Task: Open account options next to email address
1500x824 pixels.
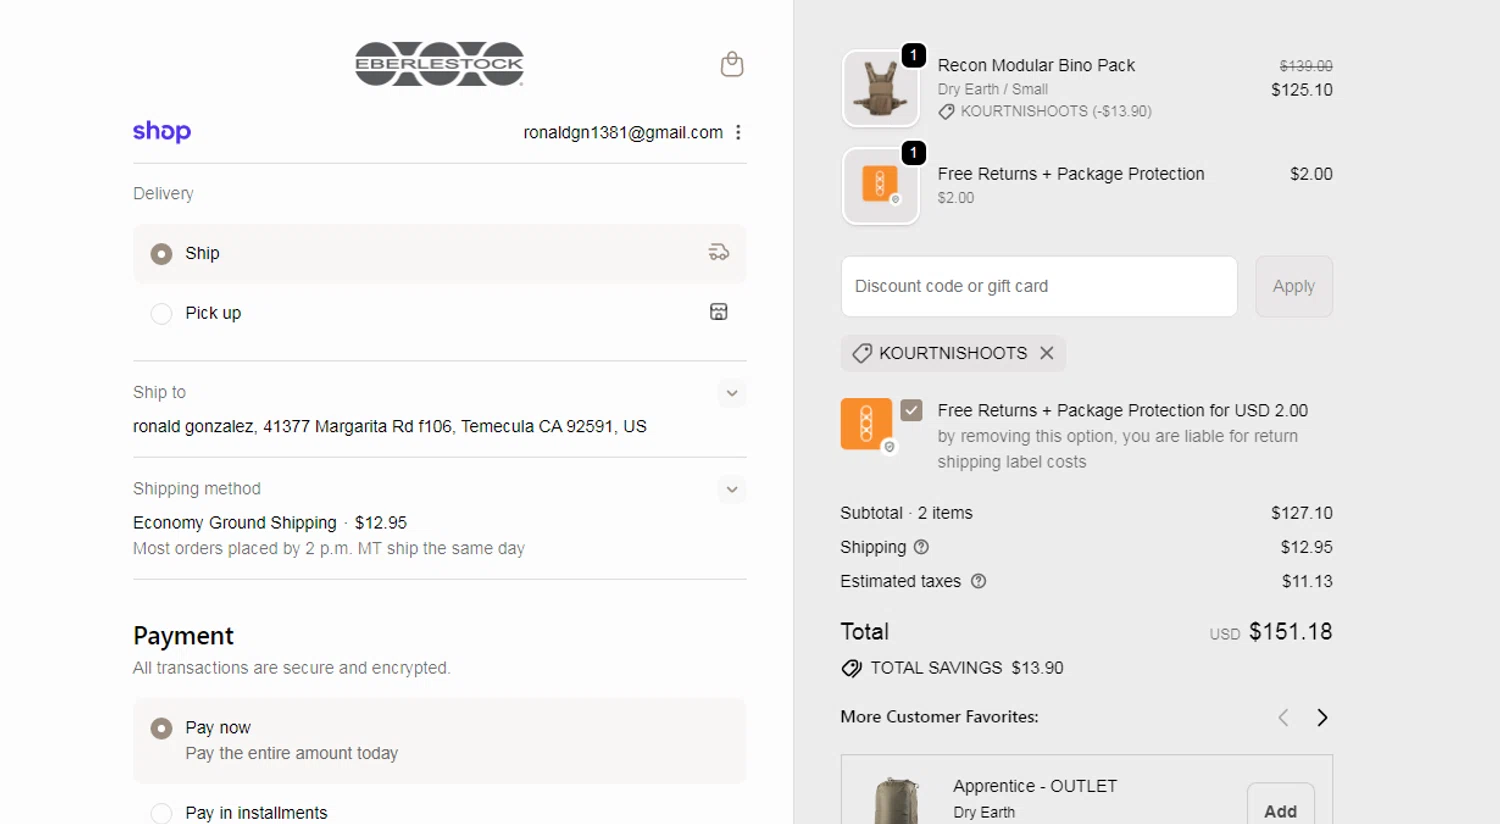Action: point(738,132)
